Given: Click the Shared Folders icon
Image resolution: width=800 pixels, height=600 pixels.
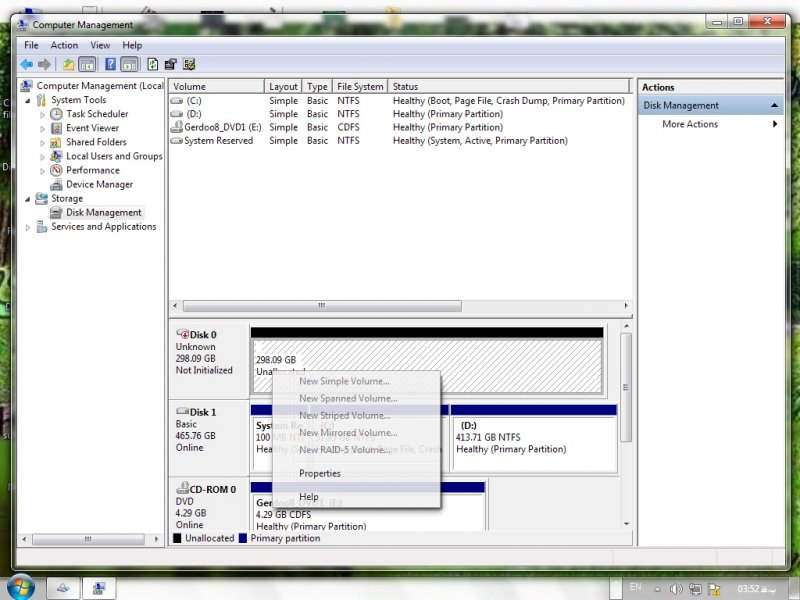Looking at the screenshot, I should [x=56, y=142].
